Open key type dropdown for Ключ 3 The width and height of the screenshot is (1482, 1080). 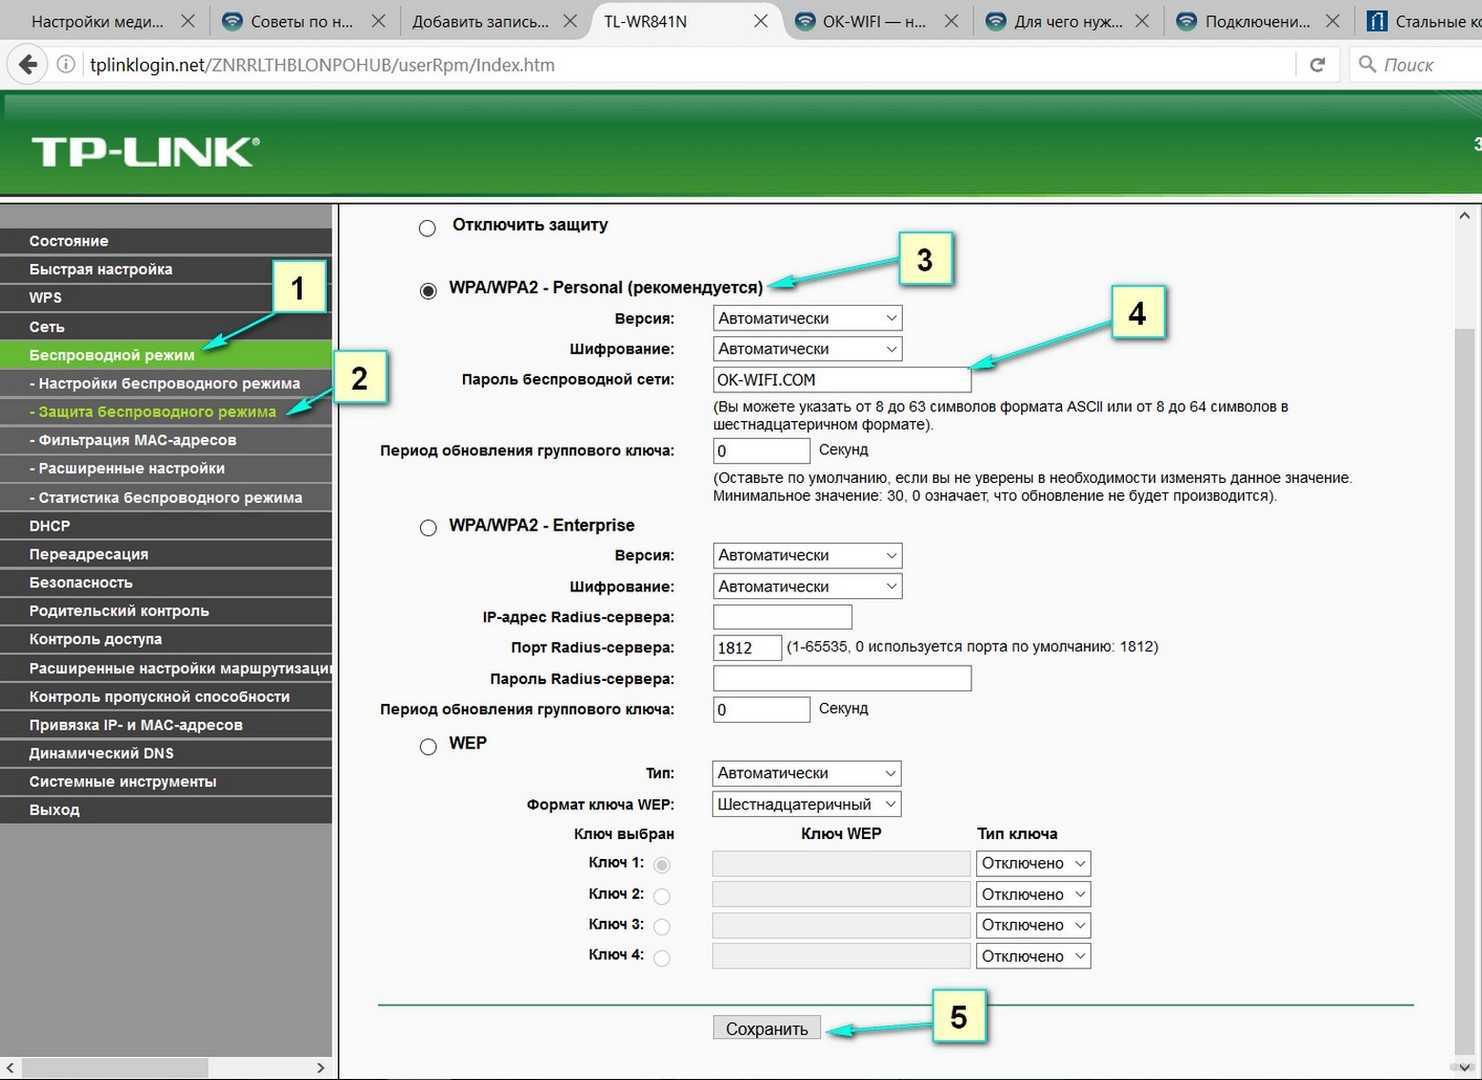pyautogui.click(x=1033, y=925)
